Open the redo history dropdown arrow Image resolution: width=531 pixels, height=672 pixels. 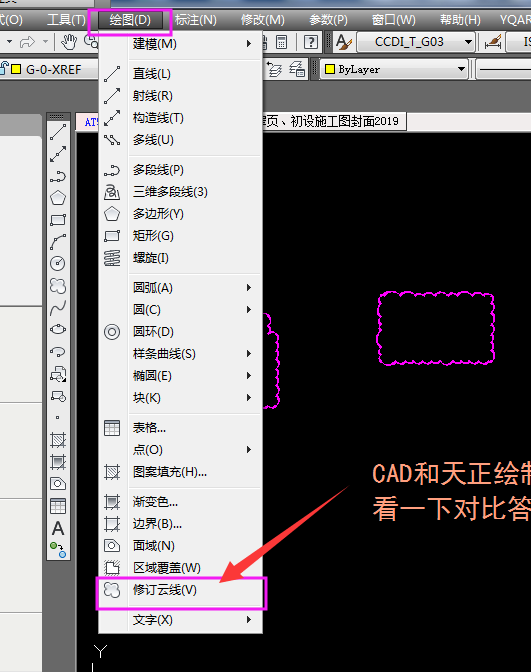[x=45, y=42]
